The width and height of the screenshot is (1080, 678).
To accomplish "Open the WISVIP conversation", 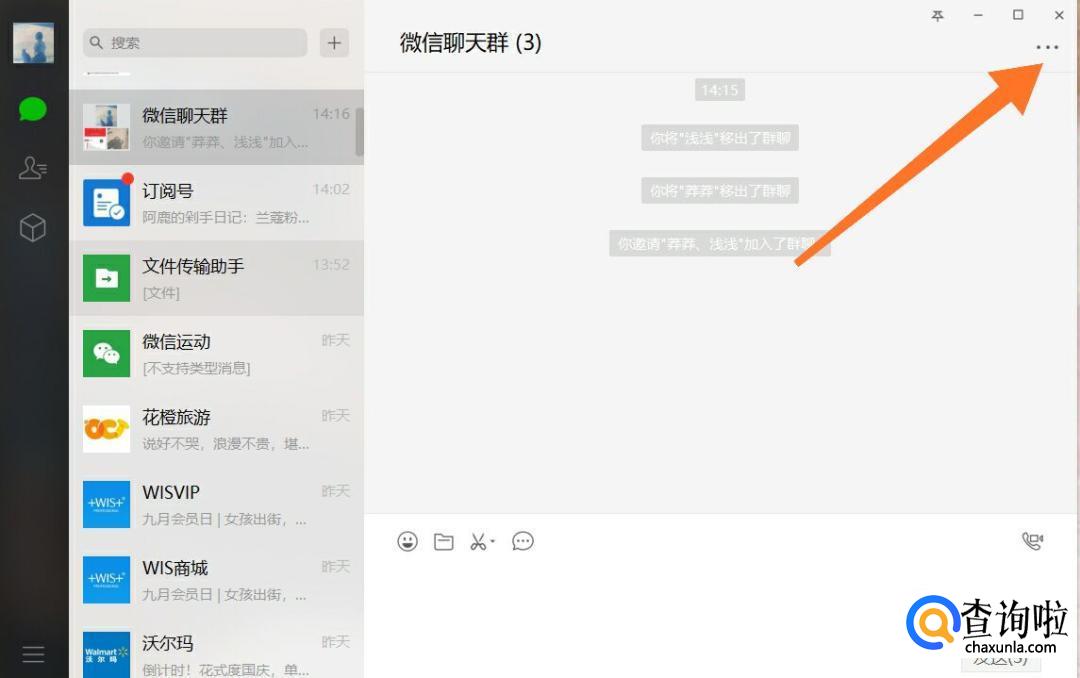I will 216,504.
